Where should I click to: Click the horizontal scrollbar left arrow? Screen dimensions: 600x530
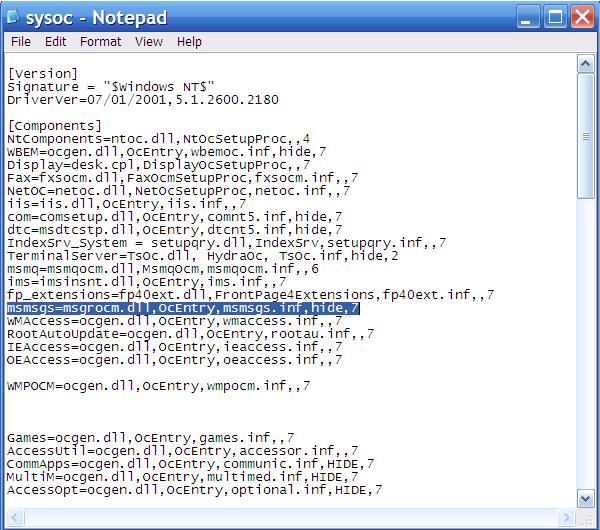(x=15, y=518)
